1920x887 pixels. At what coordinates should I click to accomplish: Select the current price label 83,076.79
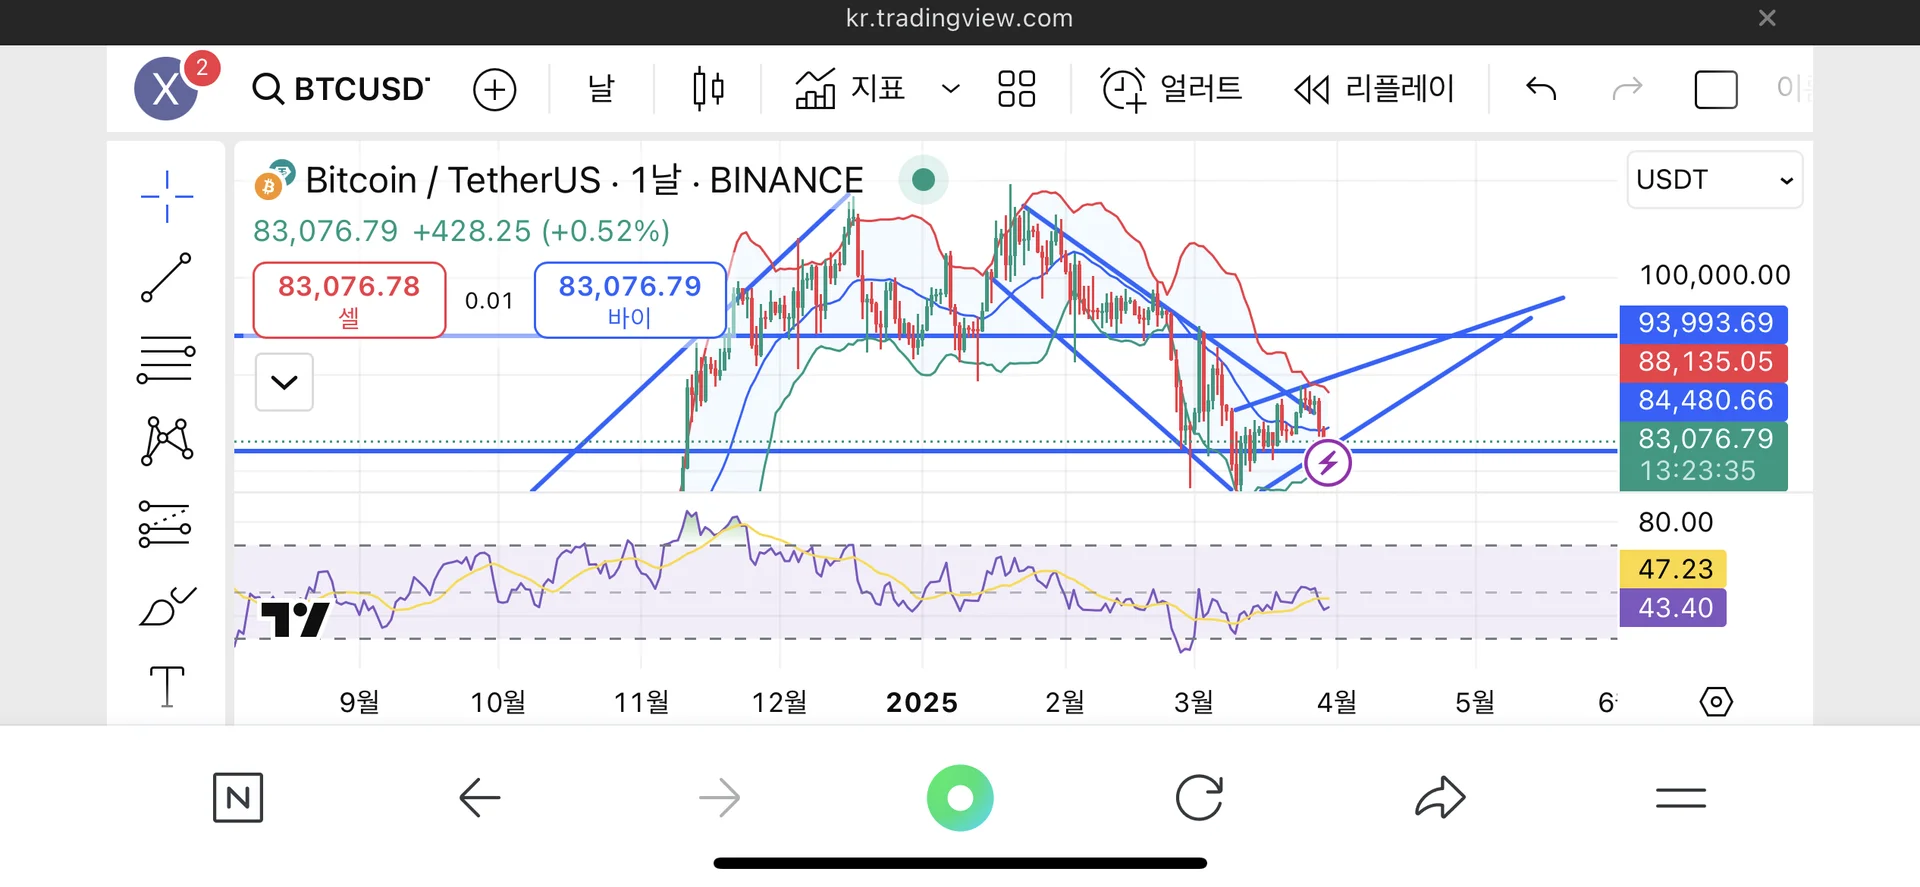click(x=1704, y=455)
